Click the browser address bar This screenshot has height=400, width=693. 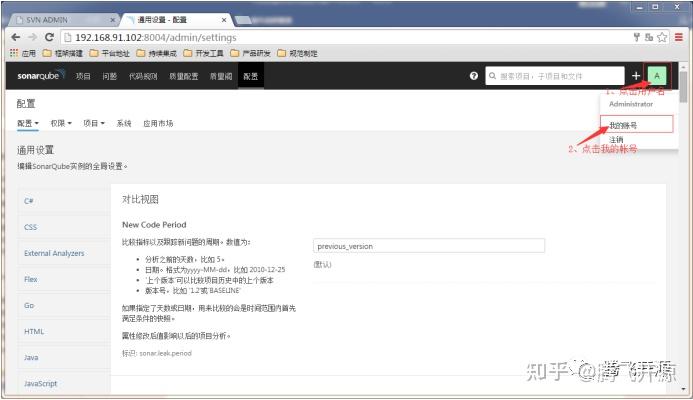coord(345,38)
